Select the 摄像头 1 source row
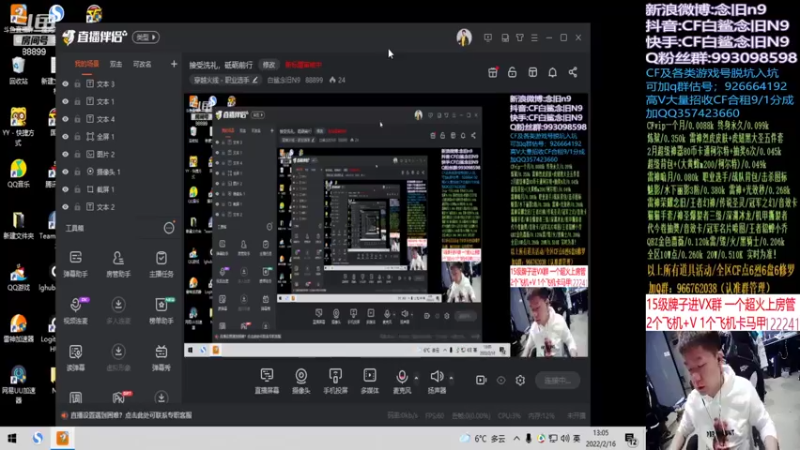The width and height of the screenshot is (800, 450). click(x=118, y=172)
